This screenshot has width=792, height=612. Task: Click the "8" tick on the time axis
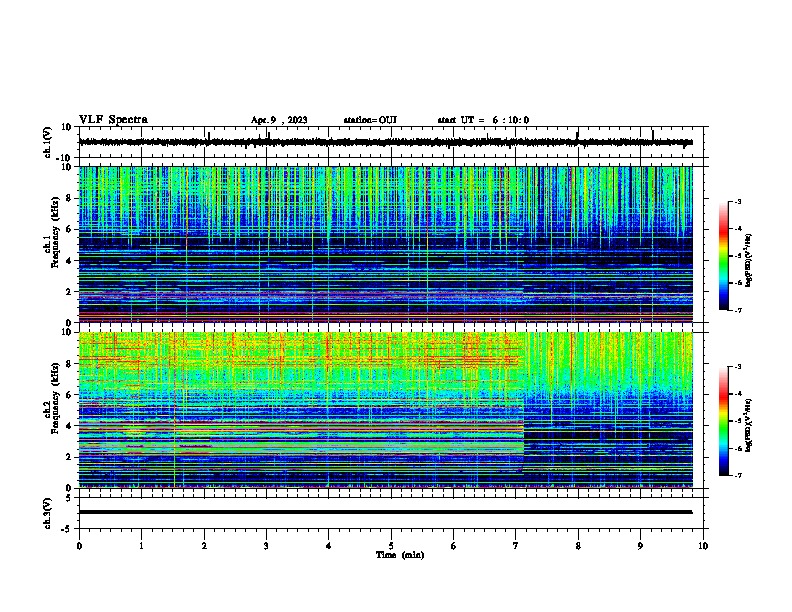[x=578, y=546]
